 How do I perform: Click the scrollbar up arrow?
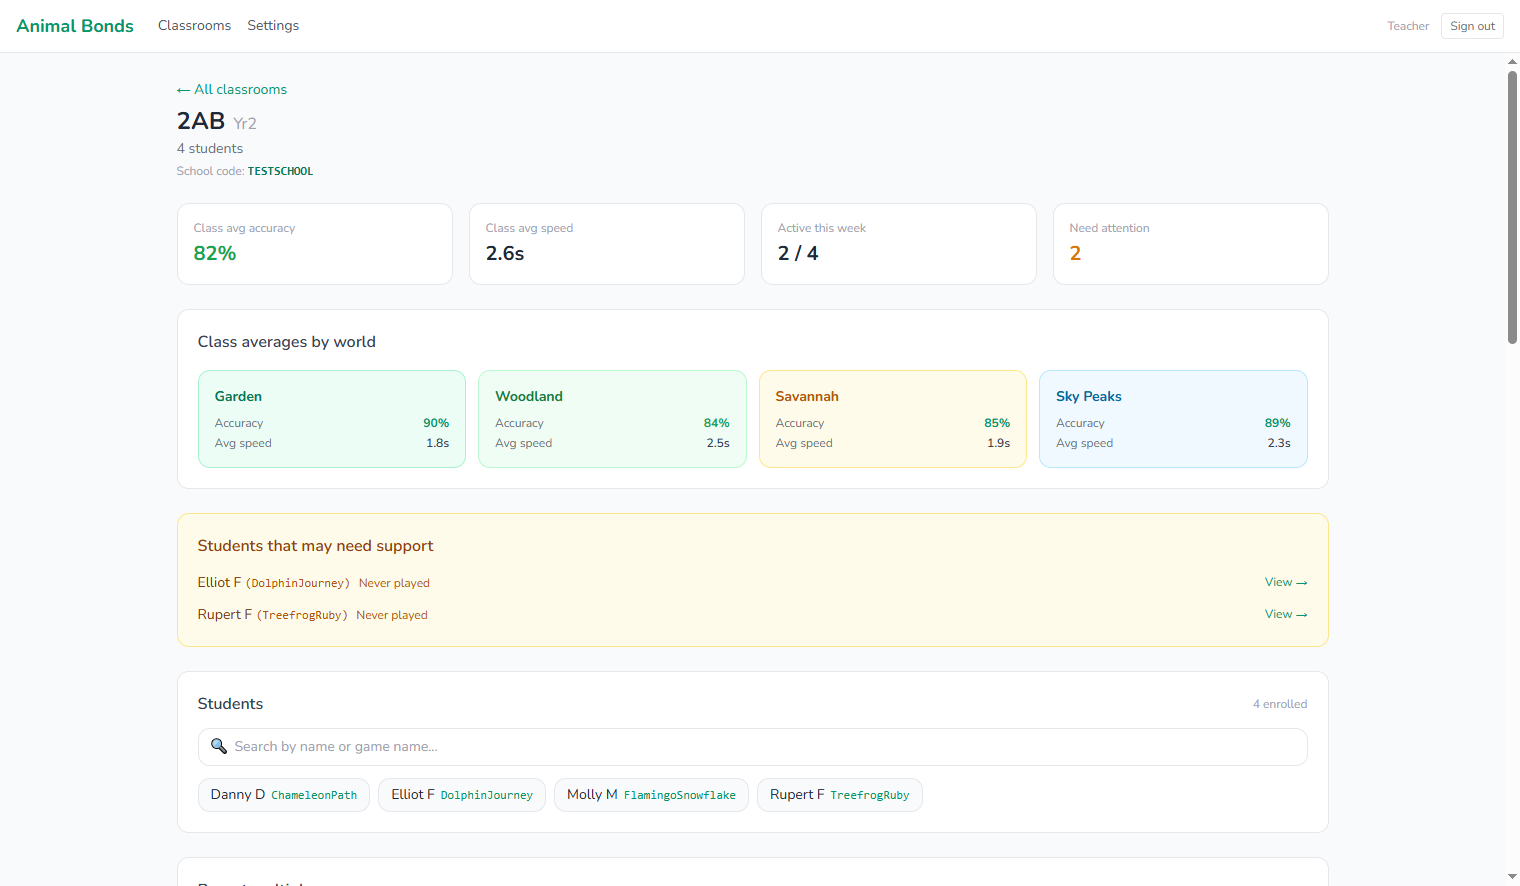(1513, 61)
